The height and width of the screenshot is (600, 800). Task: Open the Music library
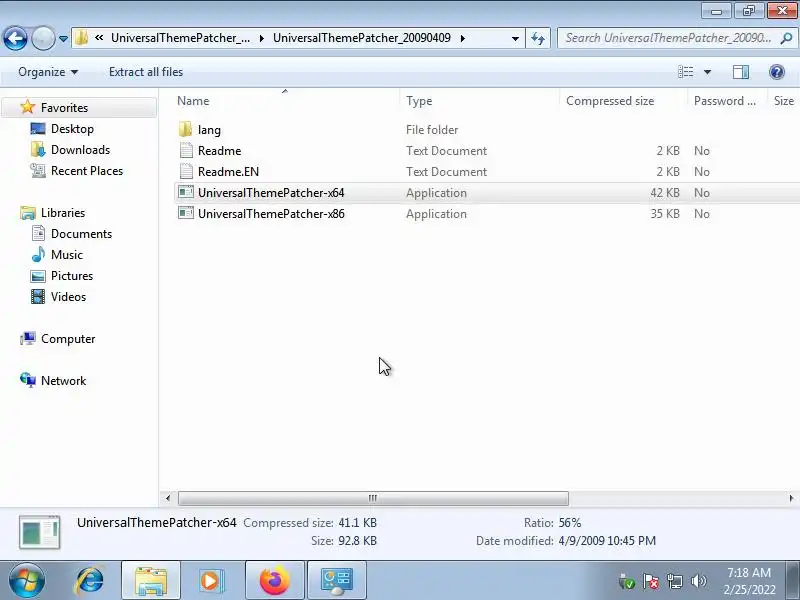[66, 255]
